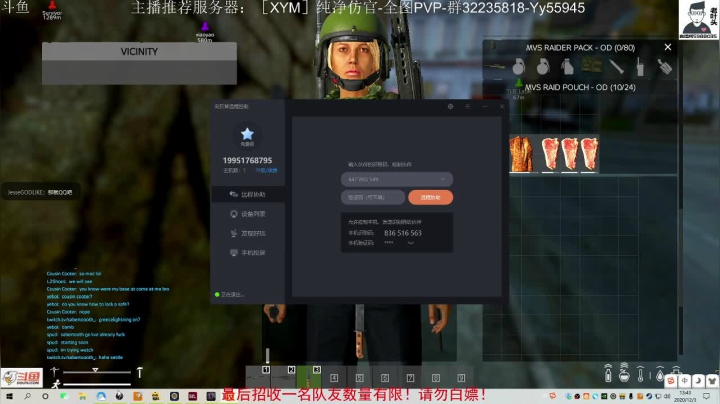
Task: Select green ammo pouch item in Raider Pack
Action: point(592,66)
